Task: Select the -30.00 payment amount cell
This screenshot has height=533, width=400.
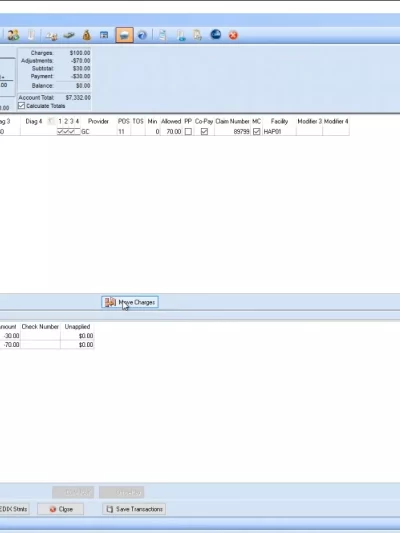Action: (10, 336)
